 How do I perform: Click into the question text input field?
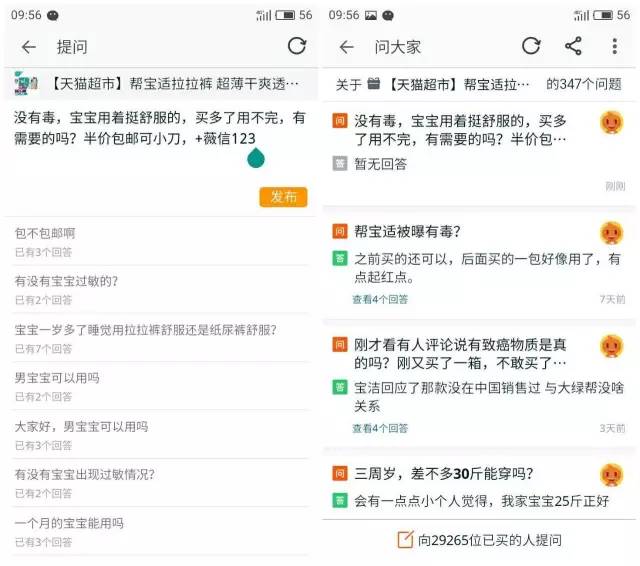click(x=160, y=139)
